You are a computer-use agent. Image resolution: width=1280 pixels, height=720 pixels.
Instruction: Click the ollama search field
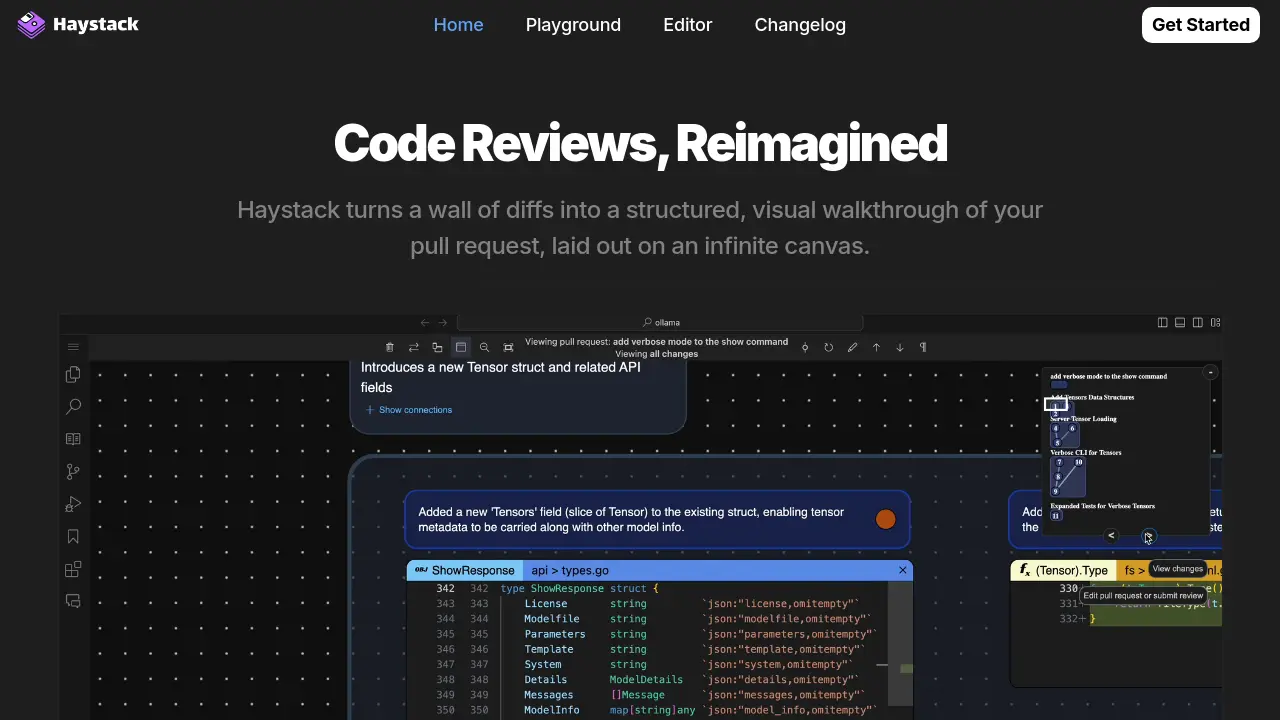[x=660, y=322]
